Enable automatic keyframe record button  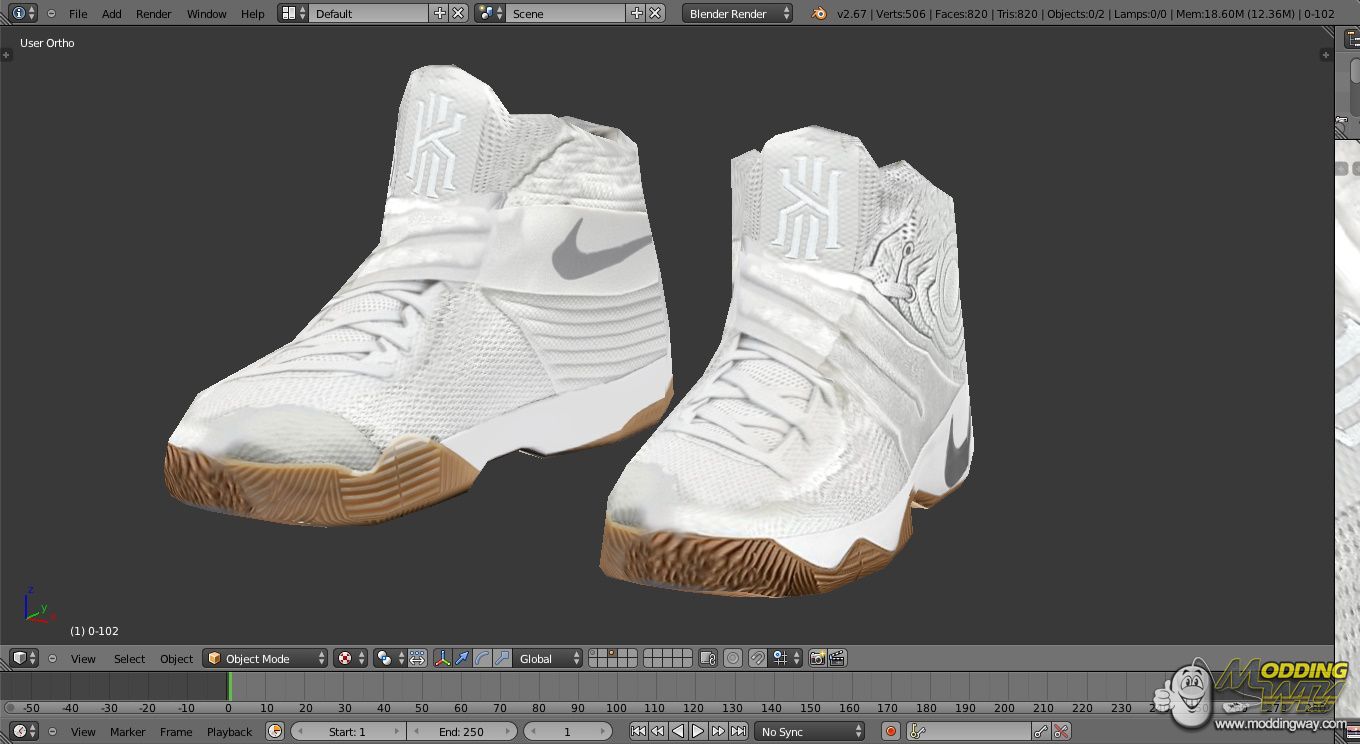890,732
